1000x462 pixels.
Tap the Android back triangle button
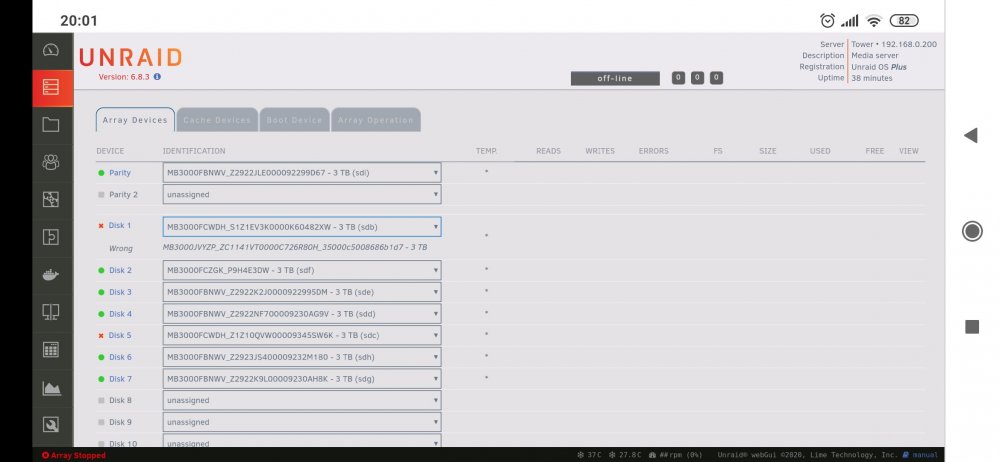tap(971, 135)
